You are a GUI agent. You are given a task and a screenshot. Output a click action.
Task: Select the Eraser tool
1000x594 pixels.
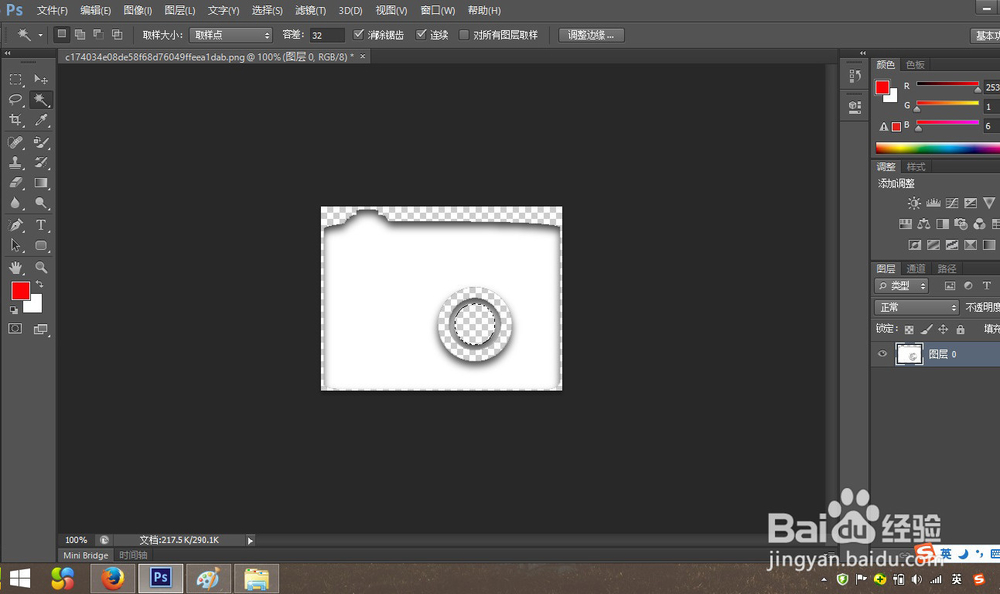click(16, 182)
